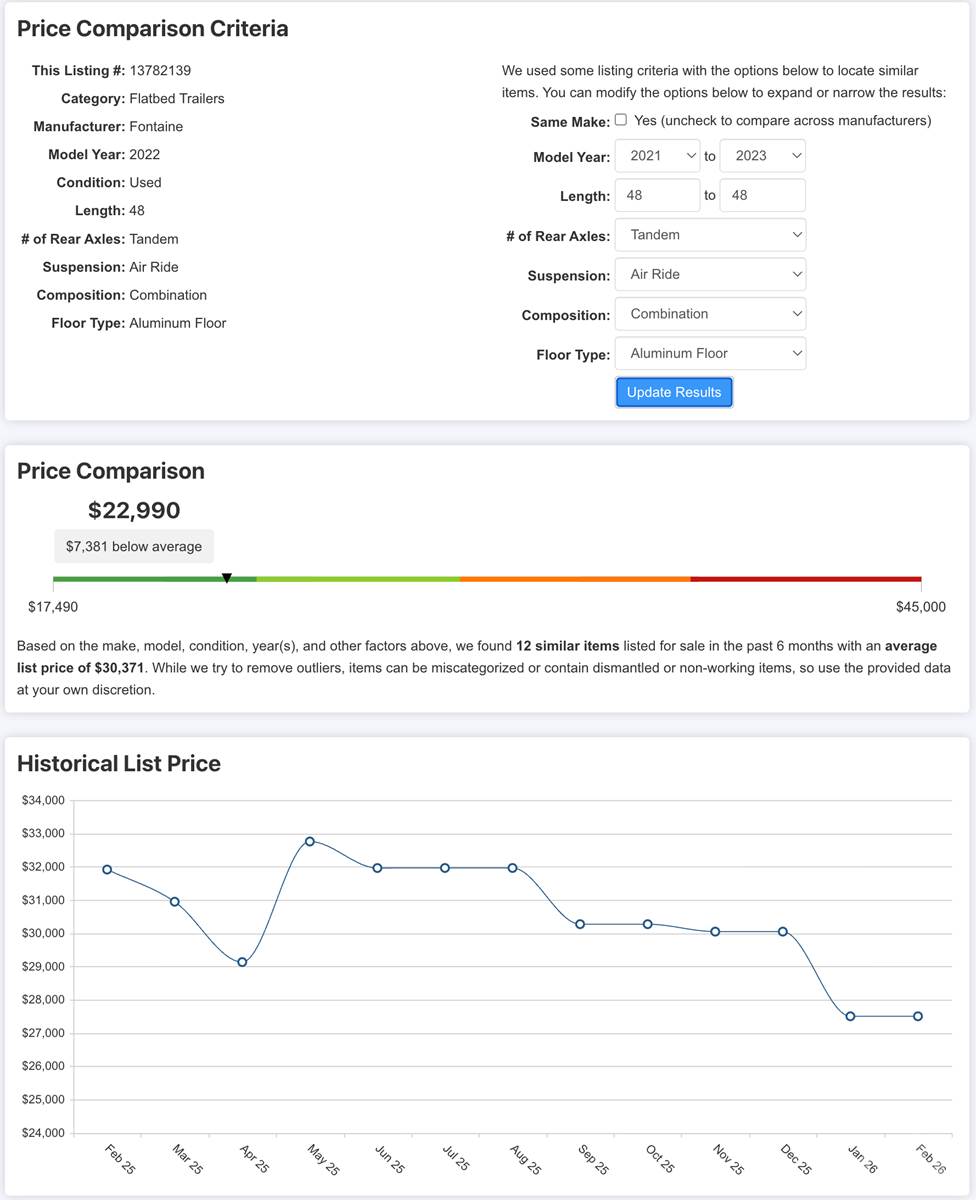Click the Update Results button
976x1200 pixels.
click(x=674, y=392)
